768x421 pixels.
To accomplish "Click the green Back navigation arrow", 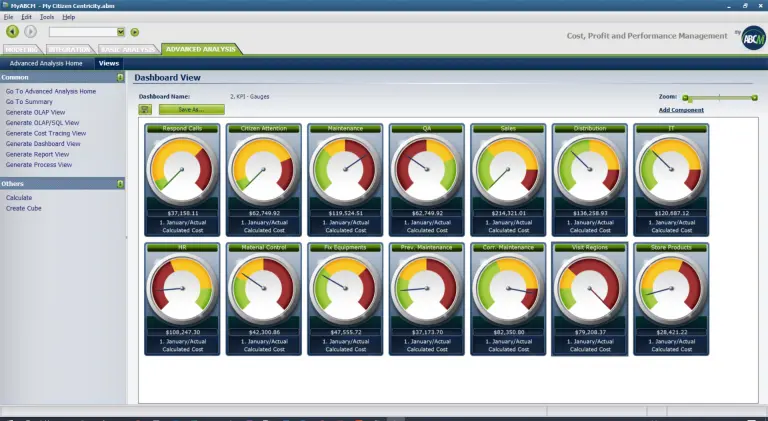I will coord(12,32).
